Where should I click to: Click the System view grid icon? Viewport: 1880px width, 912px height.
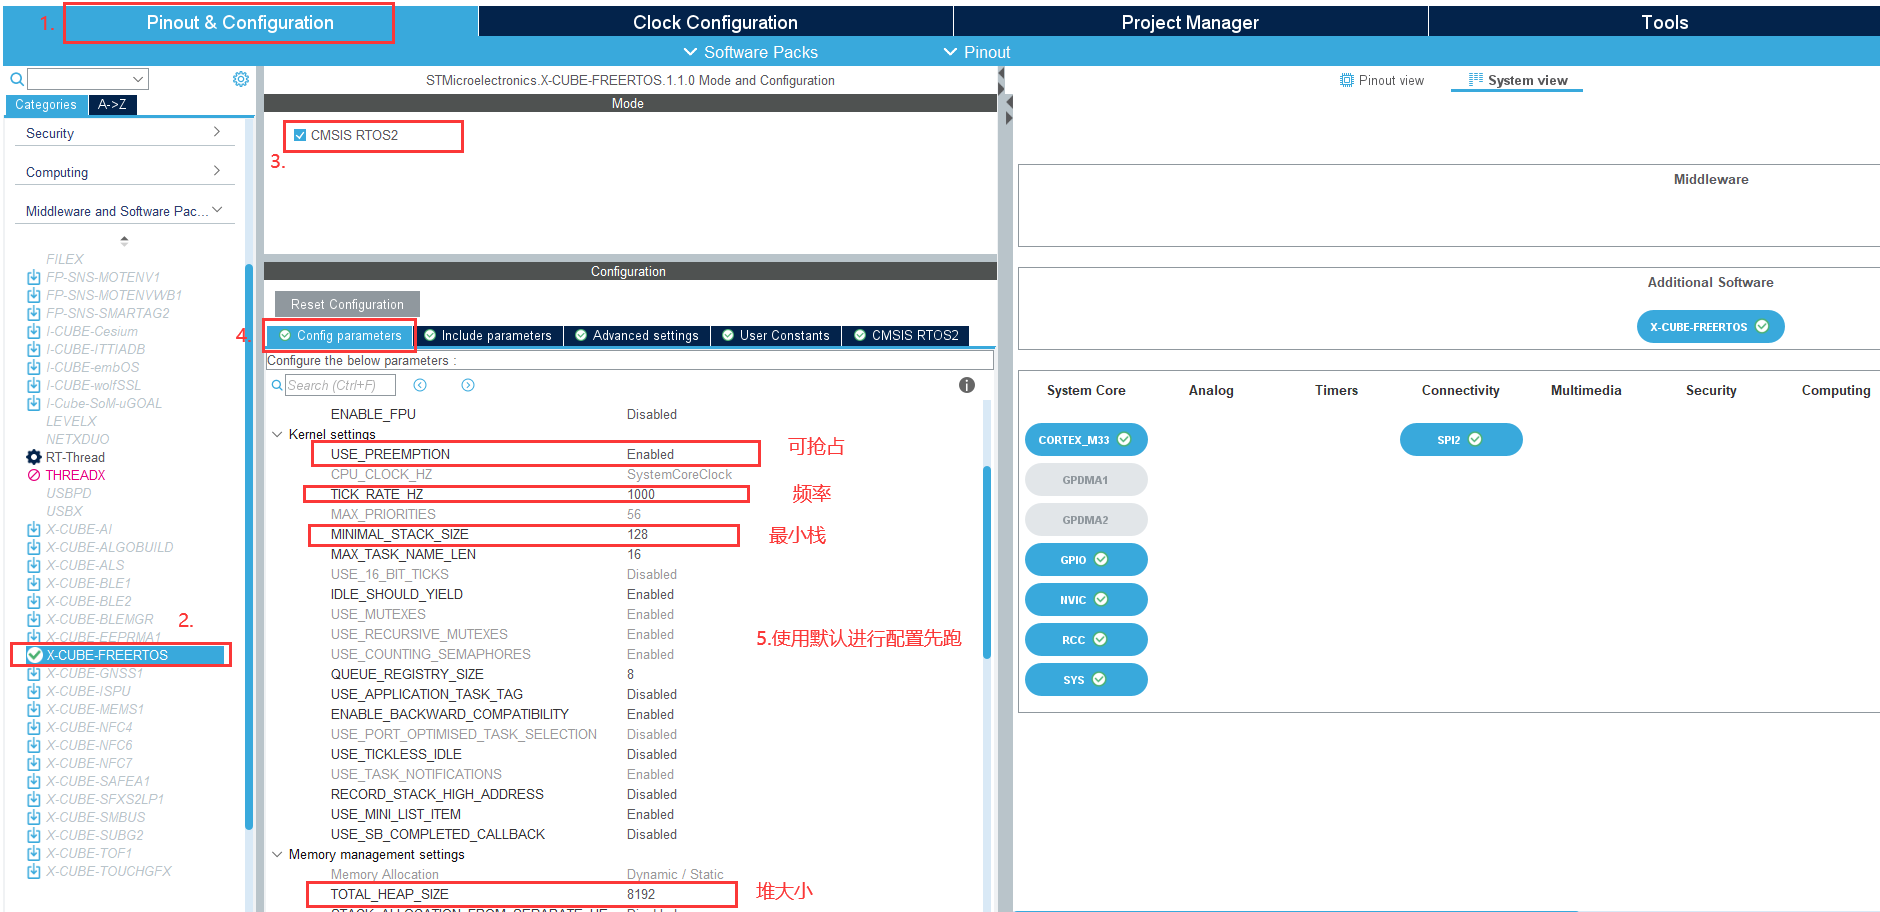tap(1476, 79)
